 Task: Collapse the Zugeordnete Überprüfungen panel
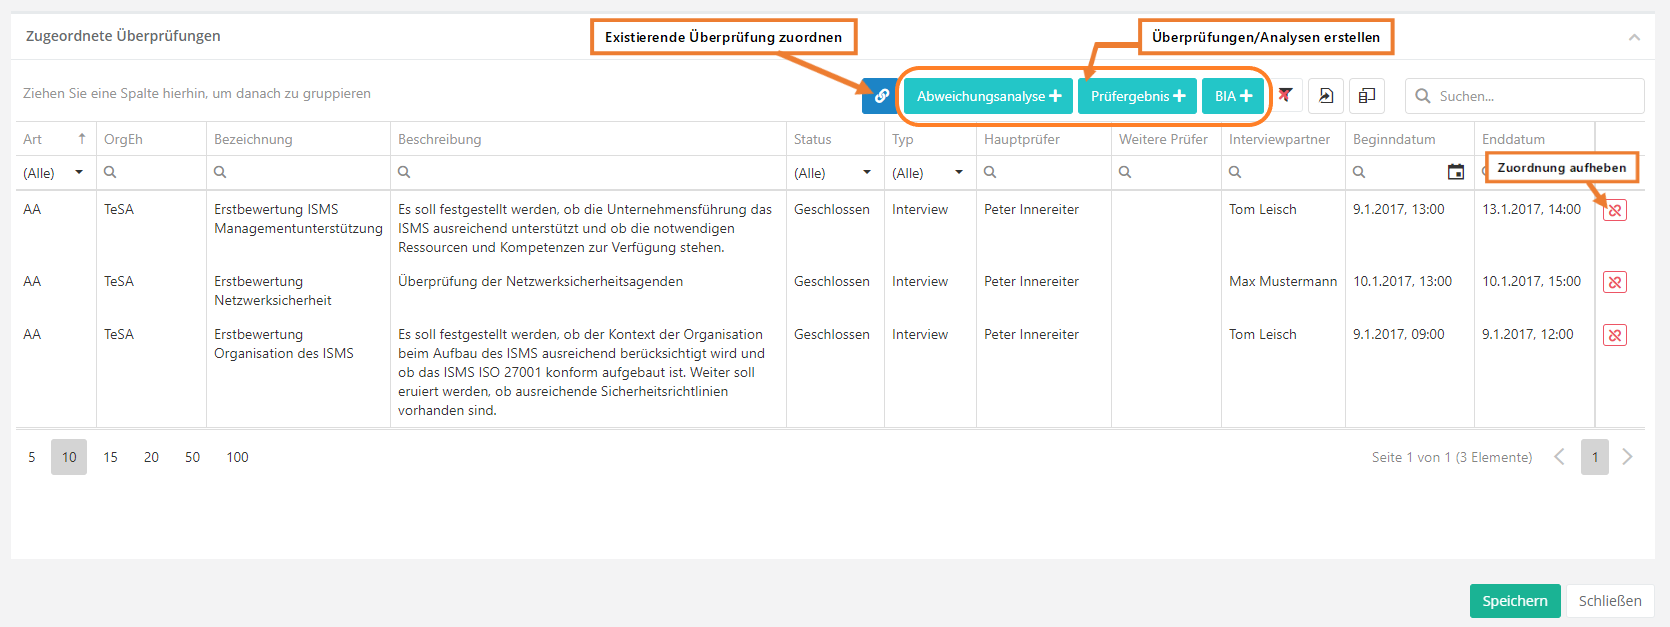(x=1634, y=37)
